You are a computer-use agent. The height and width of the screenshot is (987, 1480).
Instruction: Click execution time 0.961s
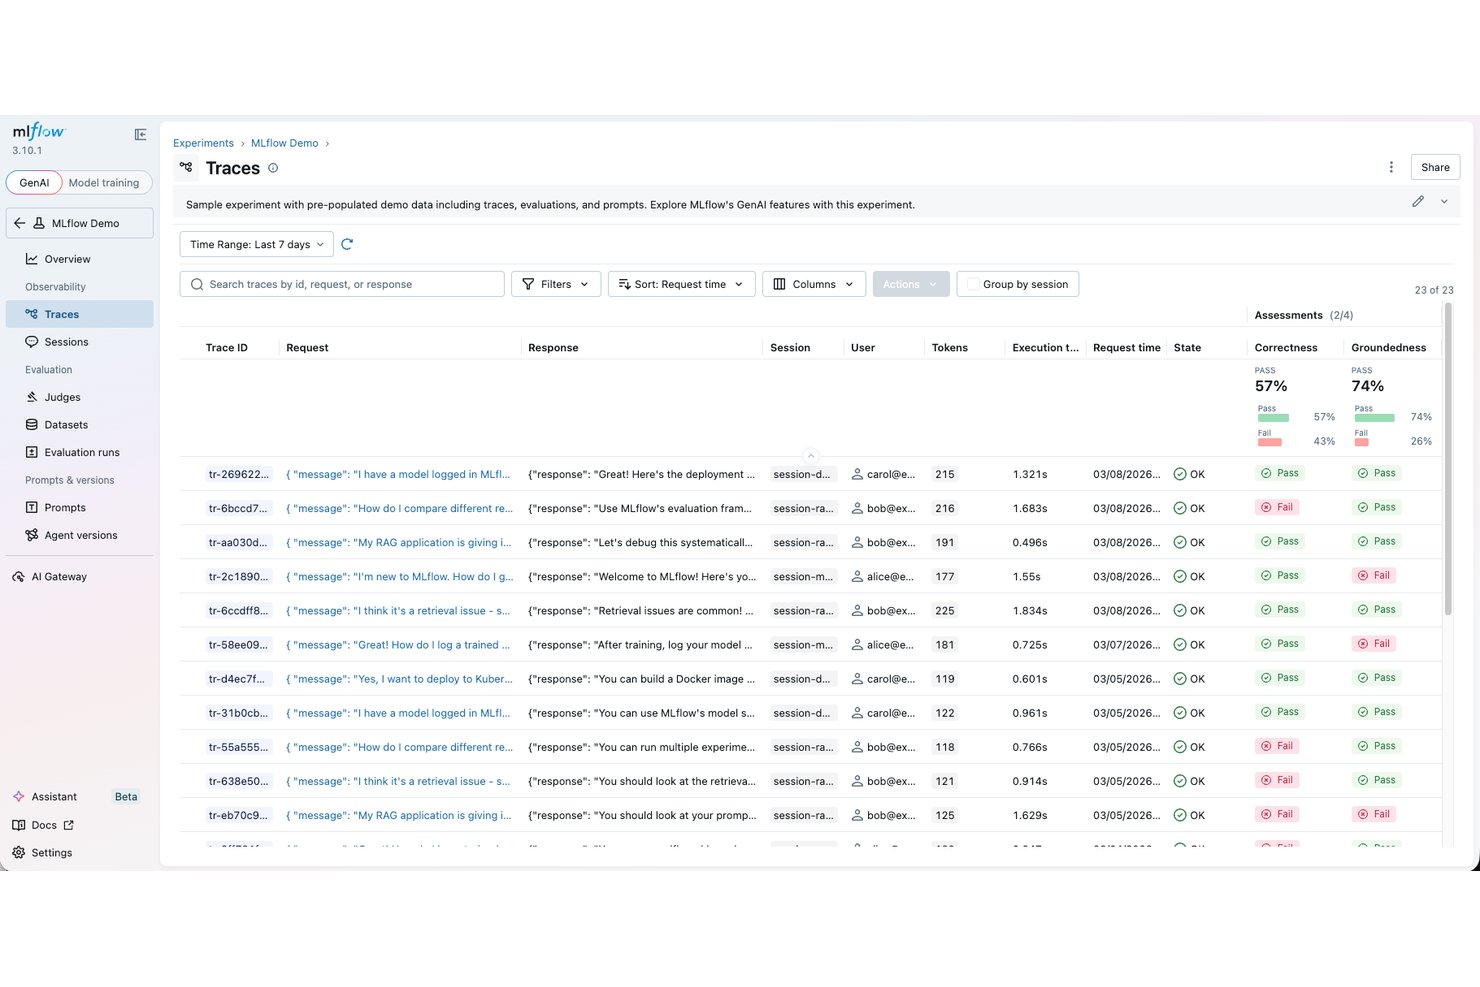pyautogui.click(x=1030, y=713)
